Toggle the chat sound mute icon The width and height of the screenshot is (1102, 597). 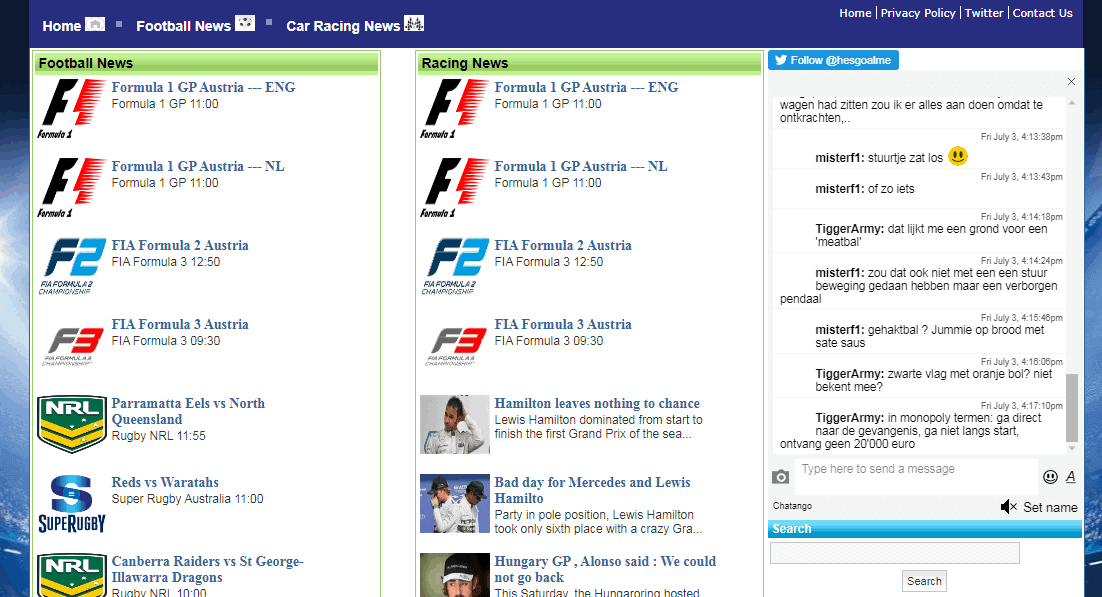(1008, 507)
